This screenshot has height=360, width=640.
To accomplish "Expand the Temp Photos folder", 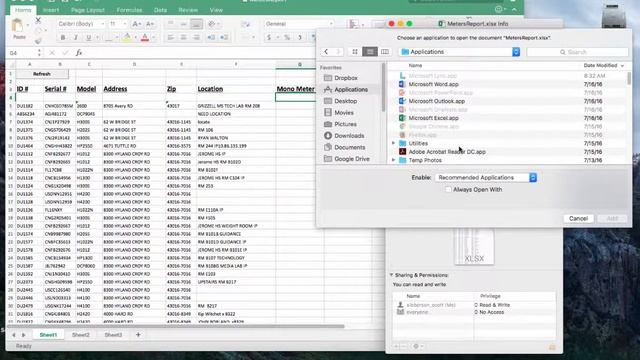I will tap(393, 160).
